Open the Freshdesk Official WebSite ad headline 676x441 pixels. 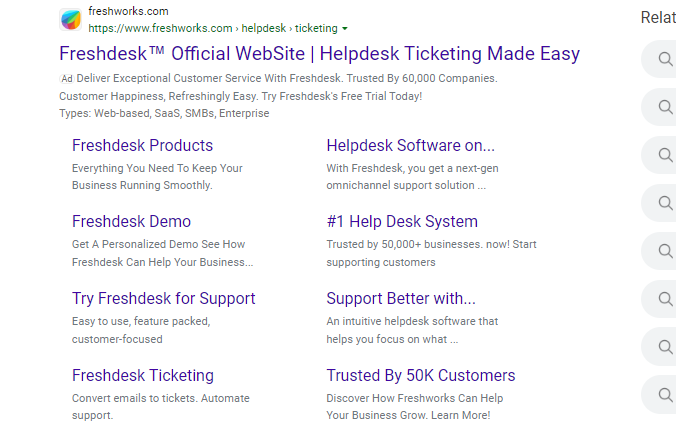coord(319,54)
